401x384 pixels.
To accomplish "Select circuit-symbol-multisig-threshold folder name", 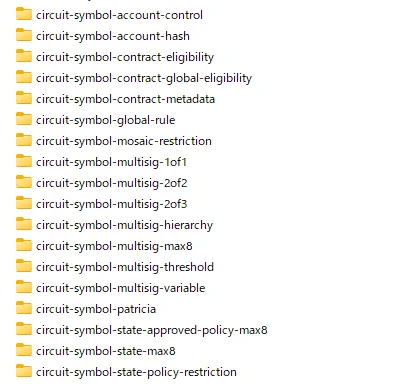I will pos(125,267).
